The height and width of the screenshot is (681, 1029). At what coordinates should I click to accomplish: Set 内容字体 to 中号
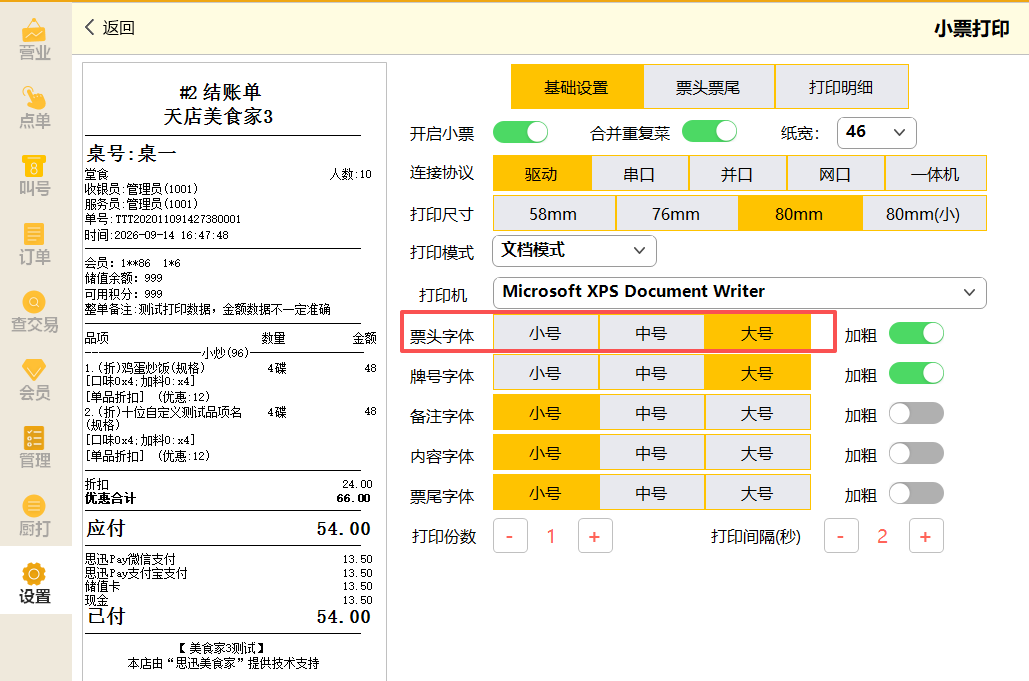coord(652,453)
